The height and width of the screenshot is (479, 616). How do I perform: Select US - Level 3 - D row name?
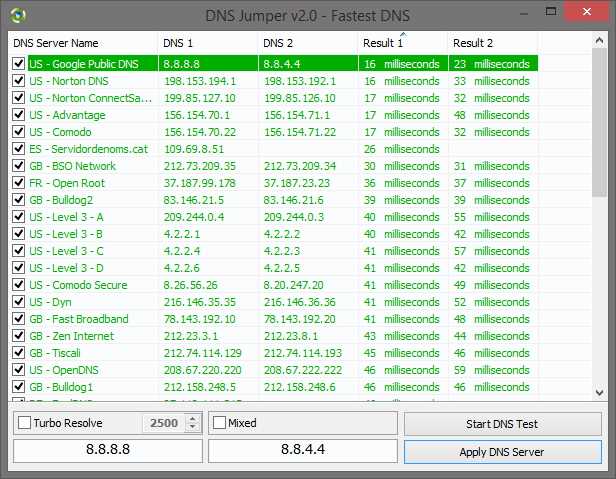pos(66,268)
